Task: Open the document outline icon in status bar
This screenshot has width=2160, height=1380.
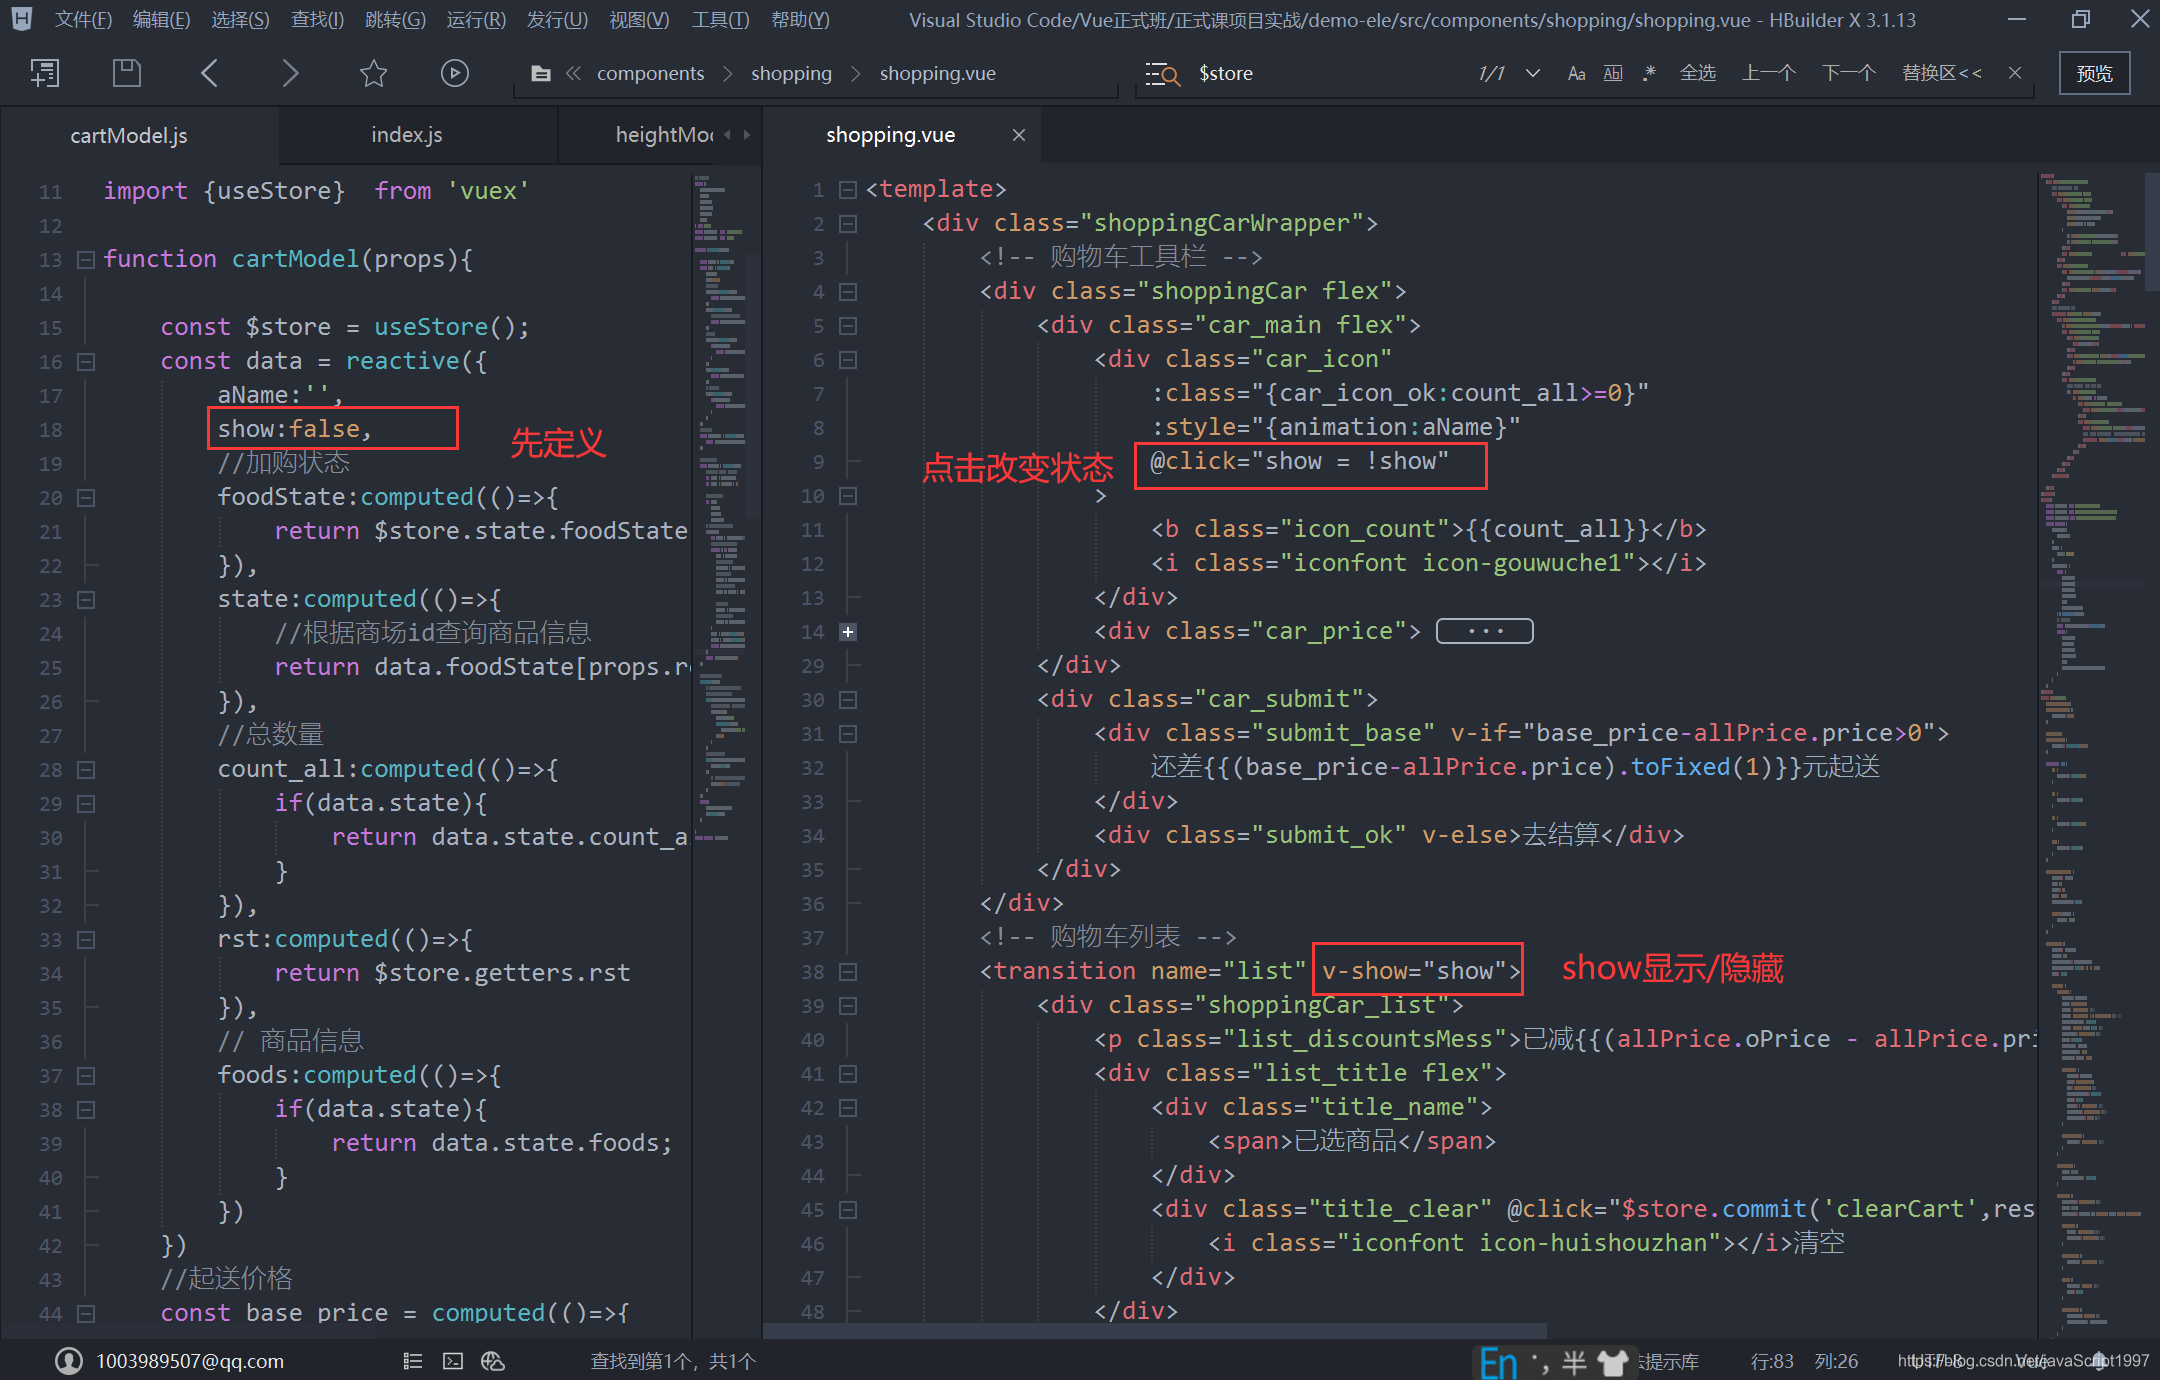Action: (413, 1361)
